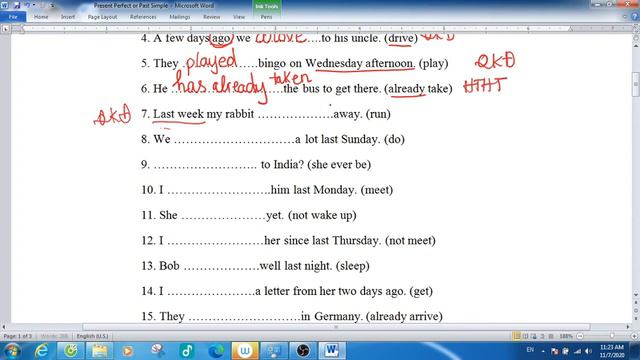Click the Word application icon in title bar
Viewport: 640px width, 360px height.
tap(5, 5)
